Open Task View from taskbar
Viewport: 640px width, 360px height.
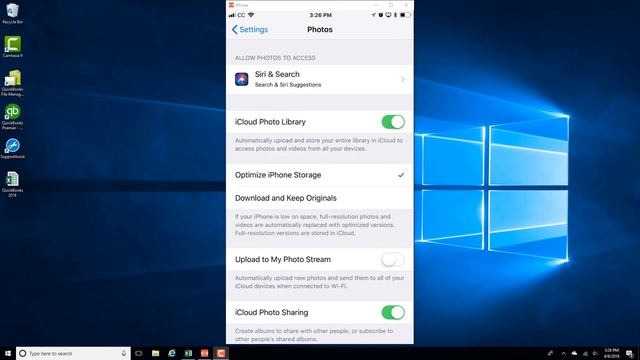139,353
